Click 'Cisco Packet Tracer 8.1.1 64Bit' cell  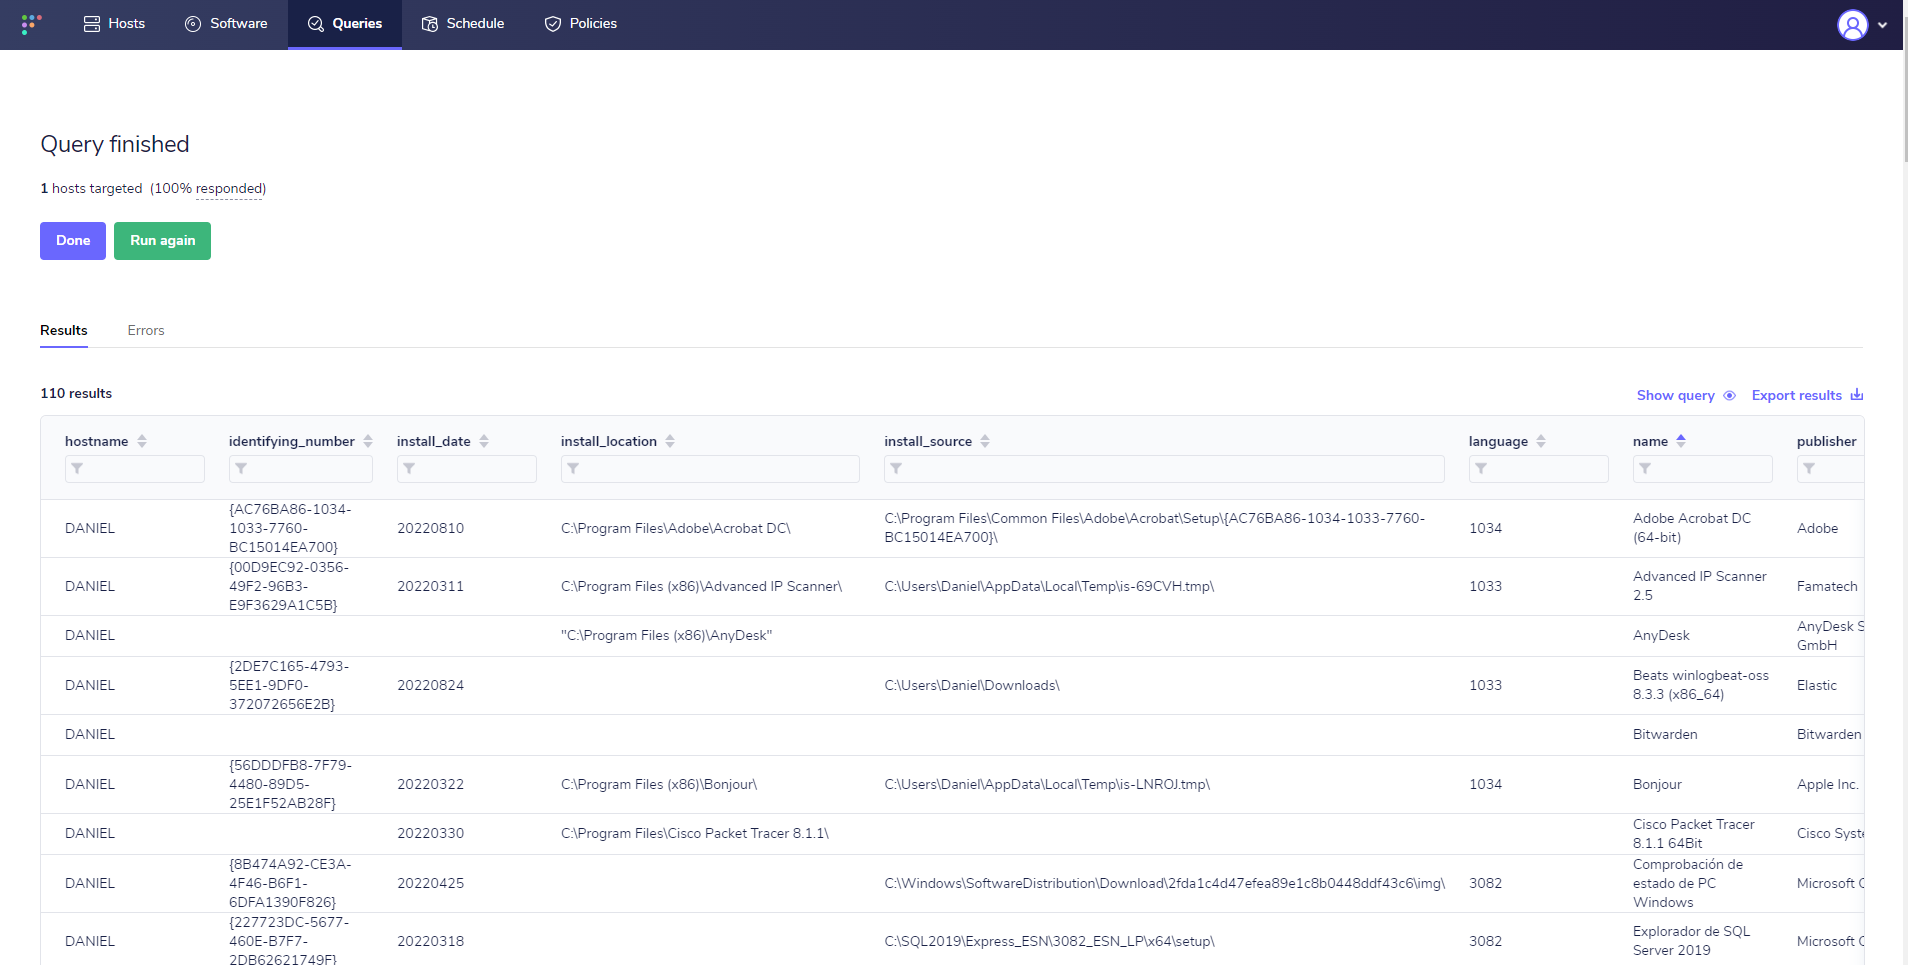(x=1694, y=833)
